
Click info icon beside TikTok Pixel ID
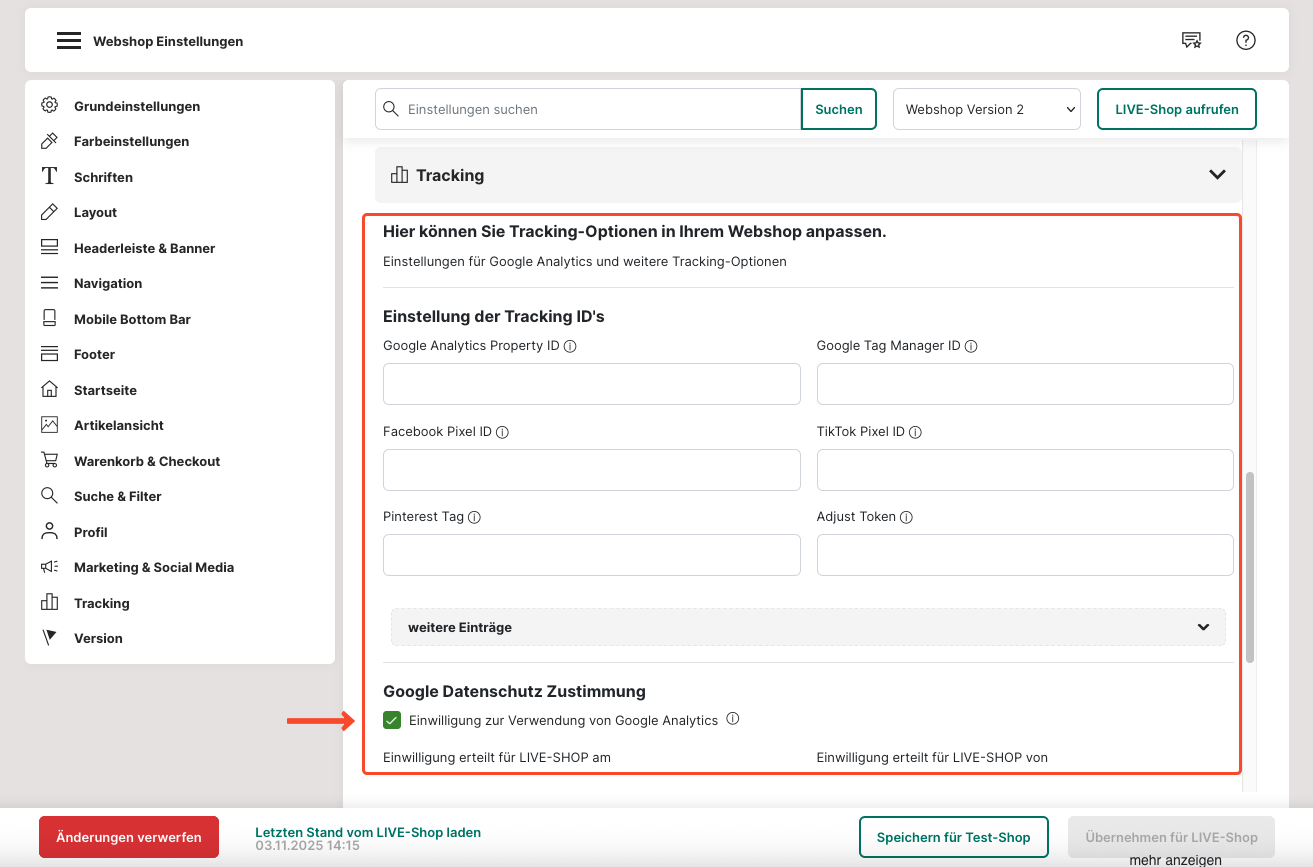pyautogui.click(x=915, y=432)
